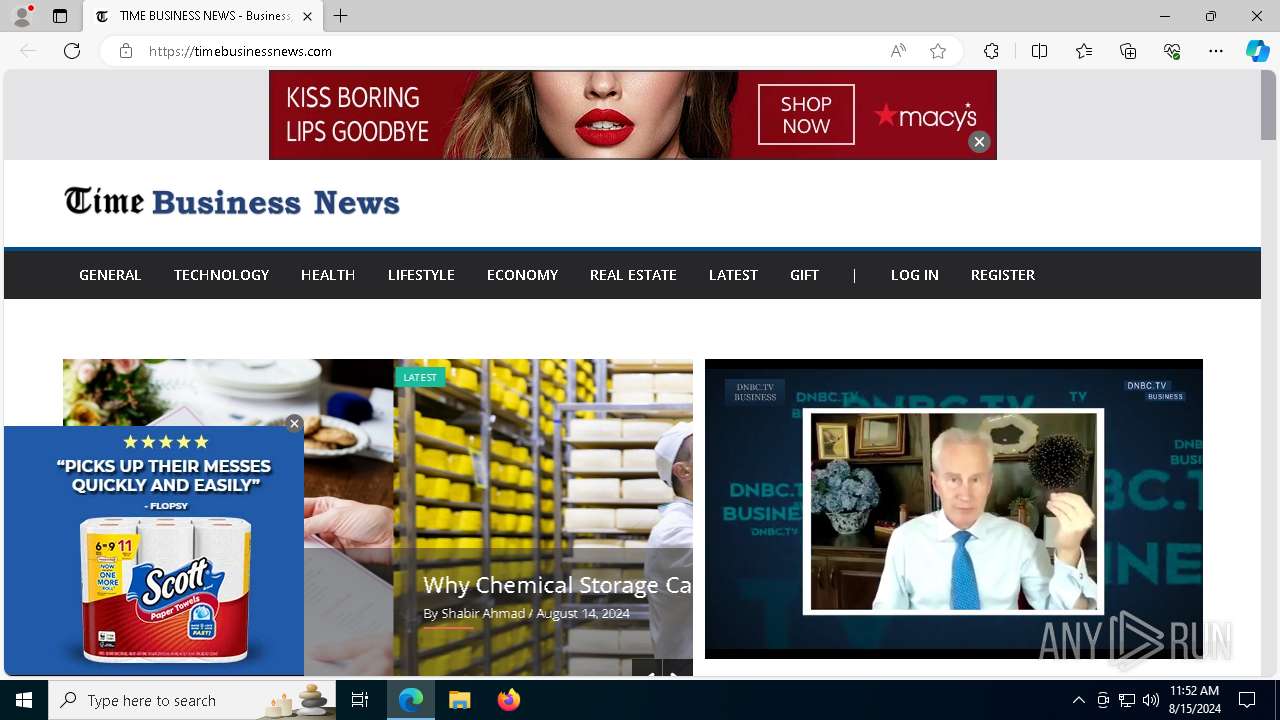The height and width of the screenshot is (720, 1280).
Task: Refresh the current page
Action: point(72,51)
